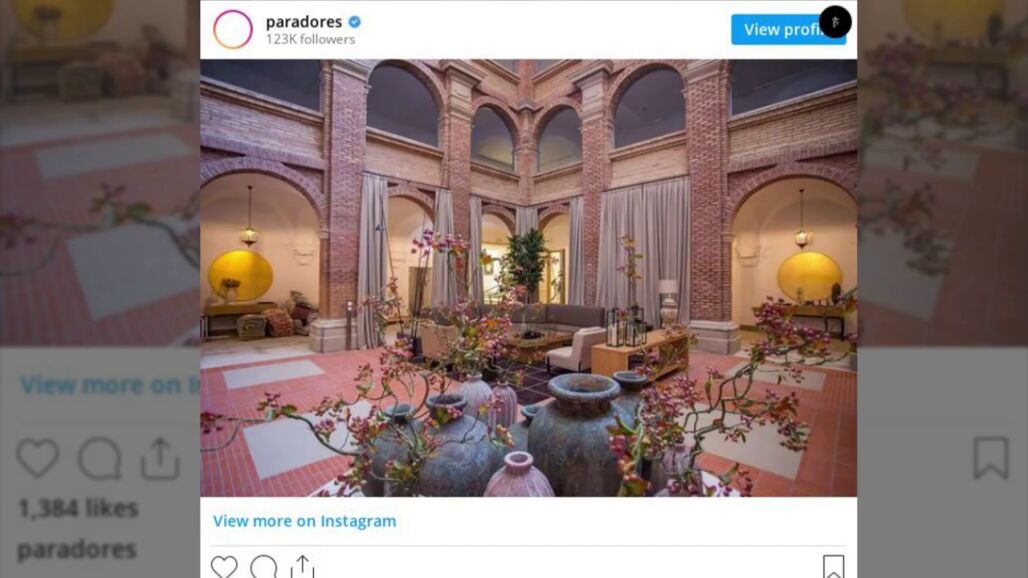This screenshot has height=578, width=1028.
Task: Save the post with the sharp bookmark icon
Action: pyautogui.click(x=833, y=566)
